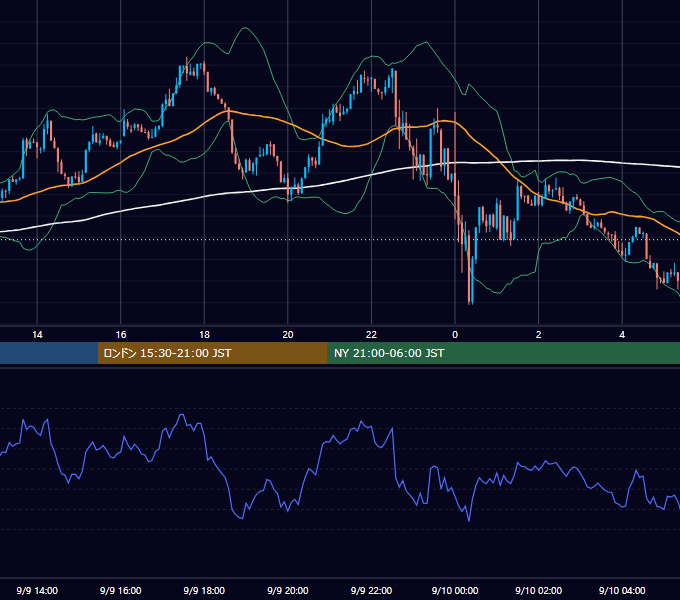The height and width of the screenshot is (600, 680).
Task: Click the 22 hour label on price chart axis
Action: pyautogui.click(x=371, y=335)
